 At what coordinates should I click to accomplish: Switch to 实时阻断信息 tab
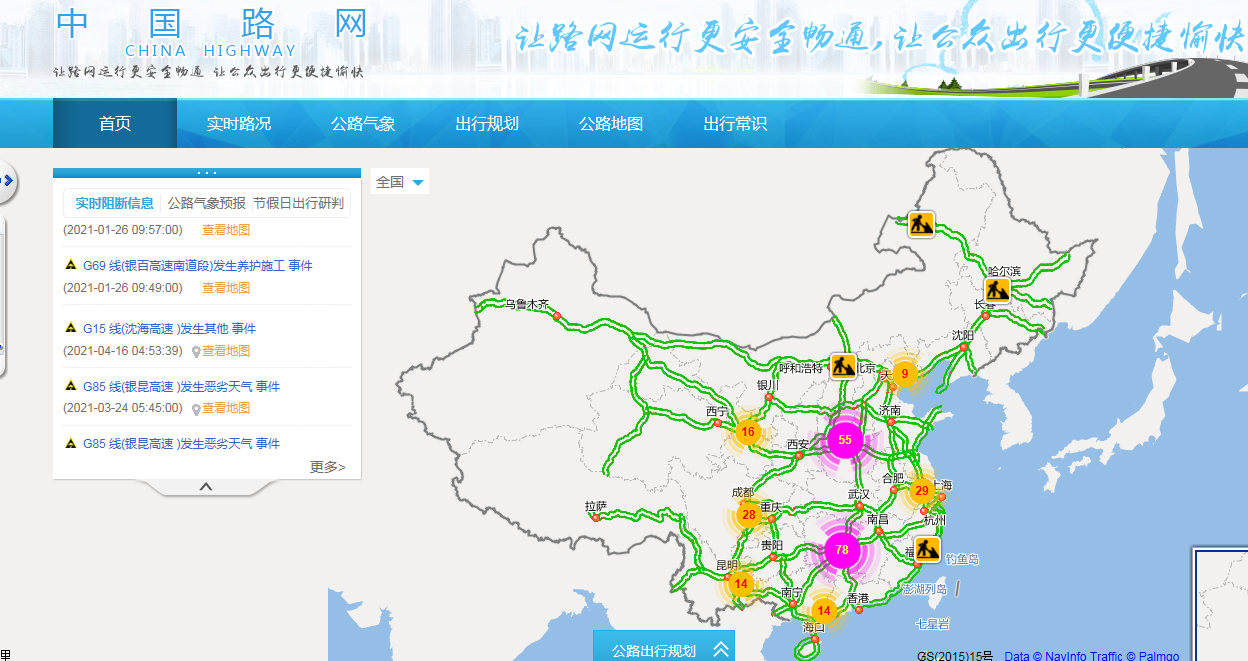pyautogui.click(x=115, y=203)
